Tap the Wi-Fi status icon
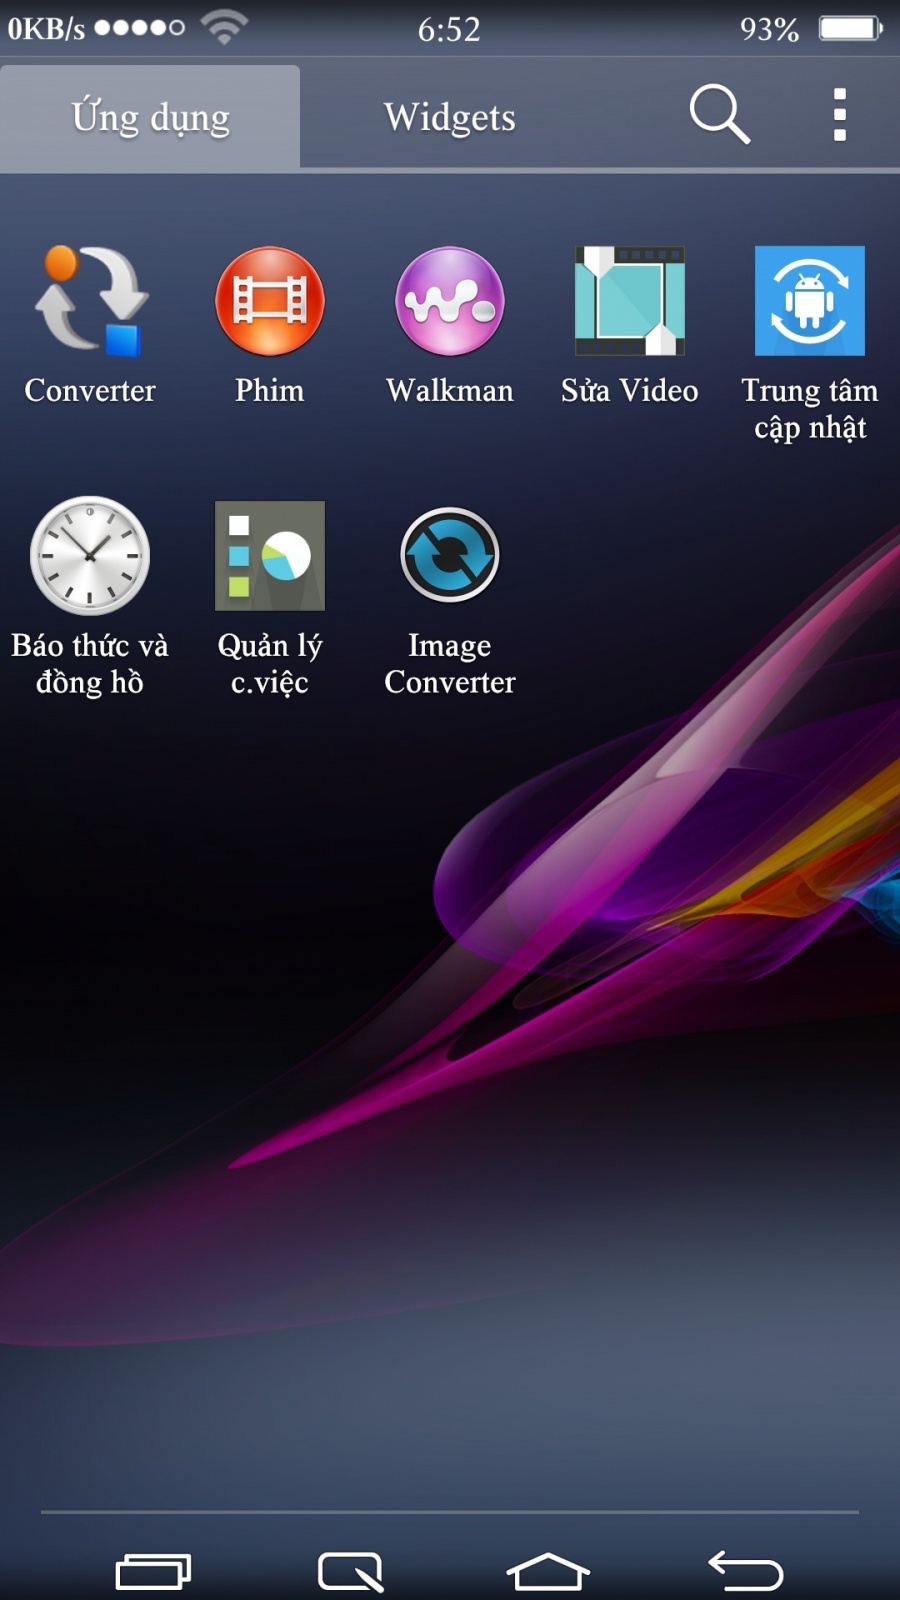This screenshot has width=900, height=1600. (224, 28)
